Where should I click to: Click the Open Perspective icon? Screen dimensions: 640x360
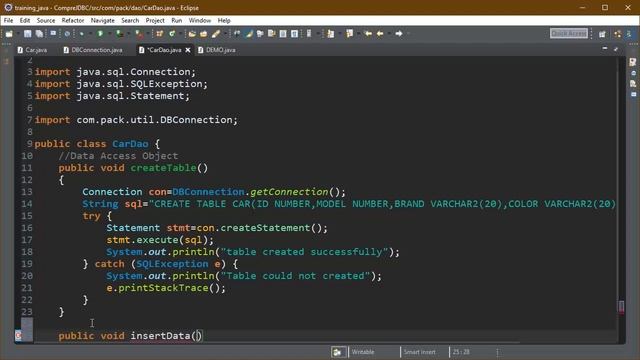point(602,34)
